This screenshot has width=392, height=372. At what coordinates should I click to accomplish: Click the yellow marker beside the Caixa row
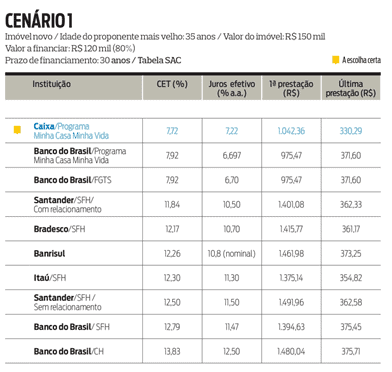pos(17,130)
